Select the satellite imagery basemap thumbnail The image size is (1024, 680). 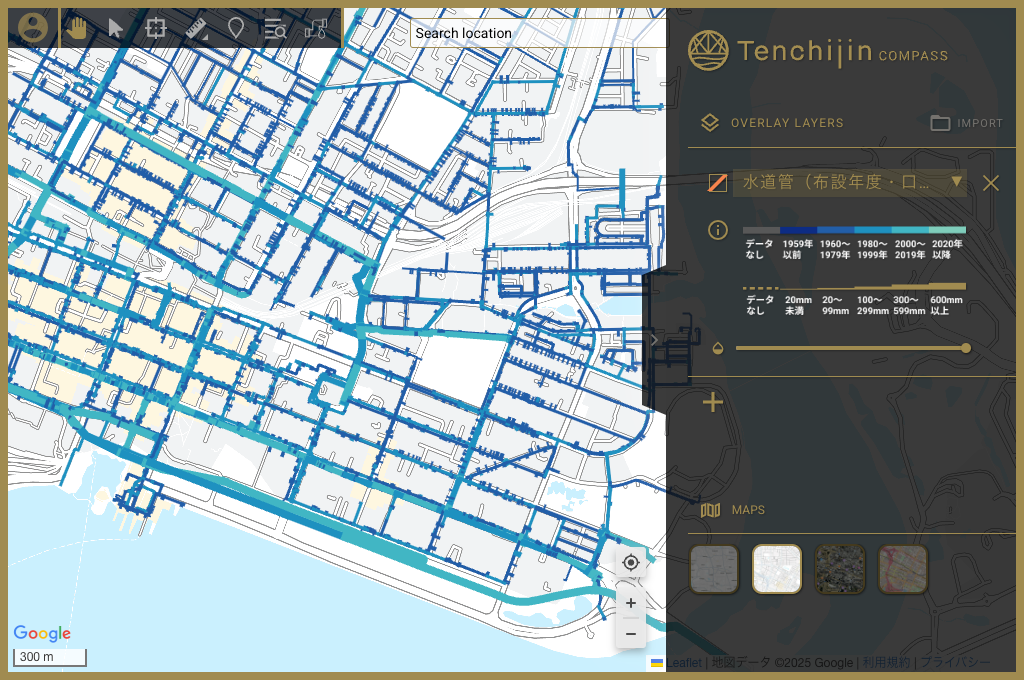tap(840, 570)
